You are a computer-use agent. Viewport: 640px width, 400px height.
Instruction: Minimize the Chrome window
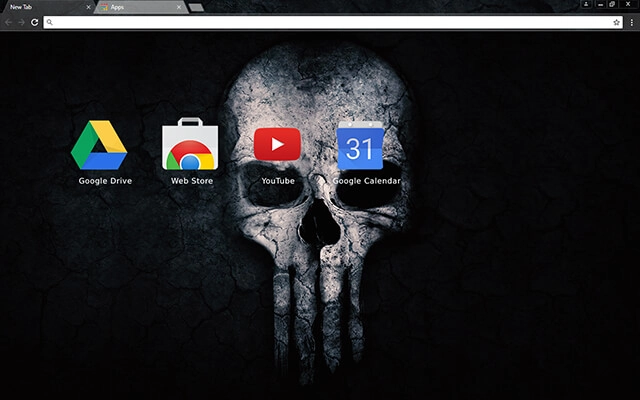pos(600,4)
